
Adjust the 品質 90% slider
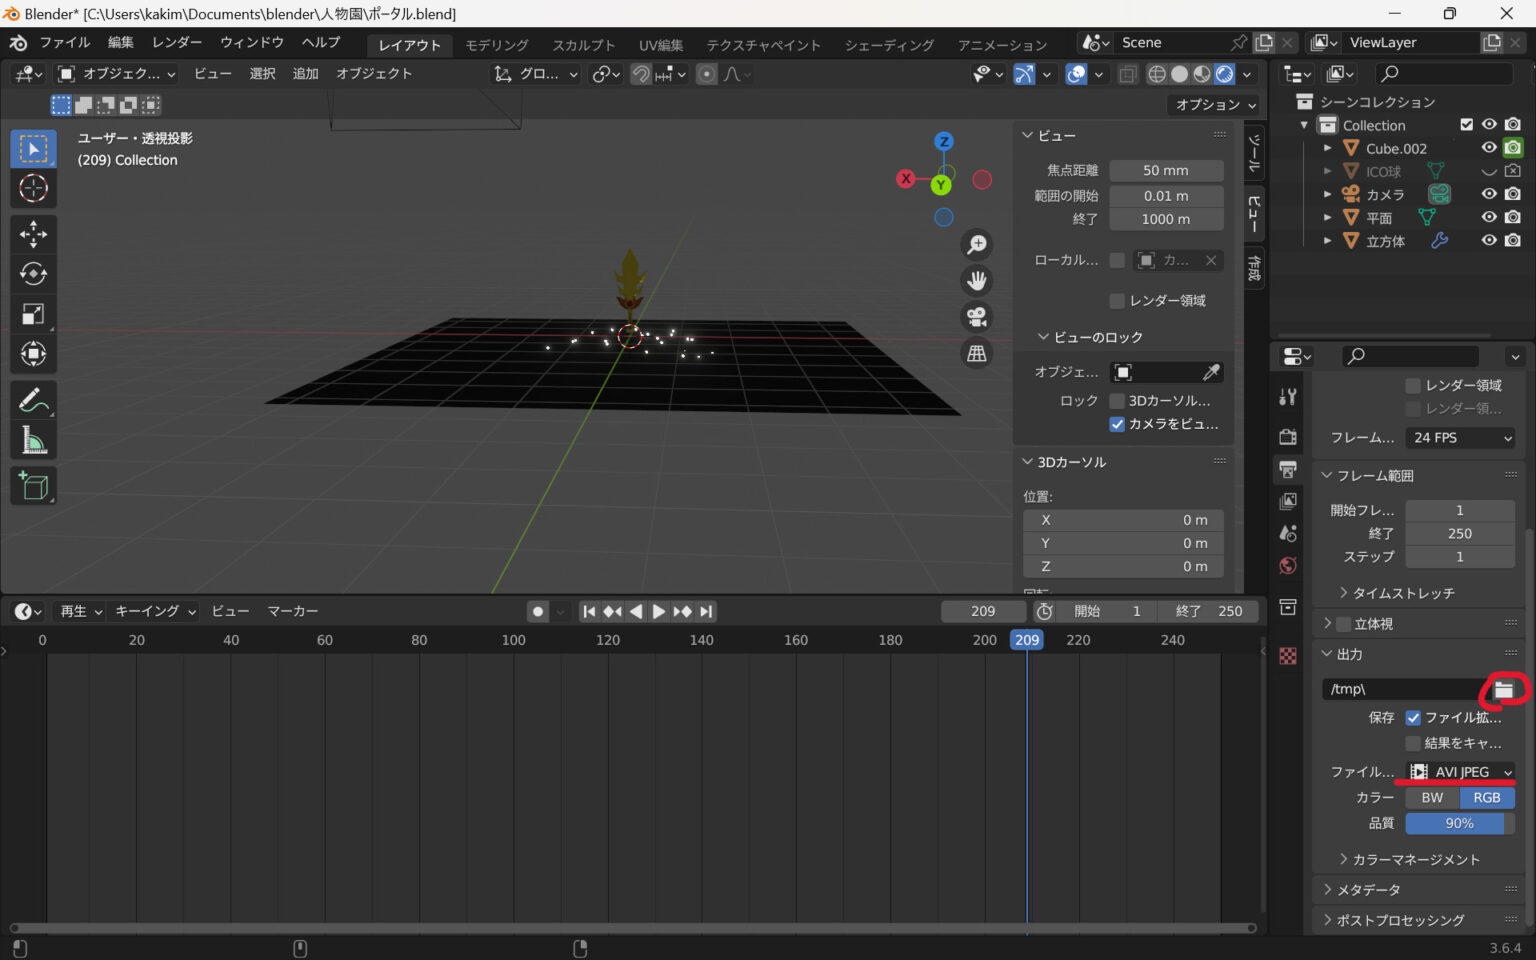(1460, 824)
